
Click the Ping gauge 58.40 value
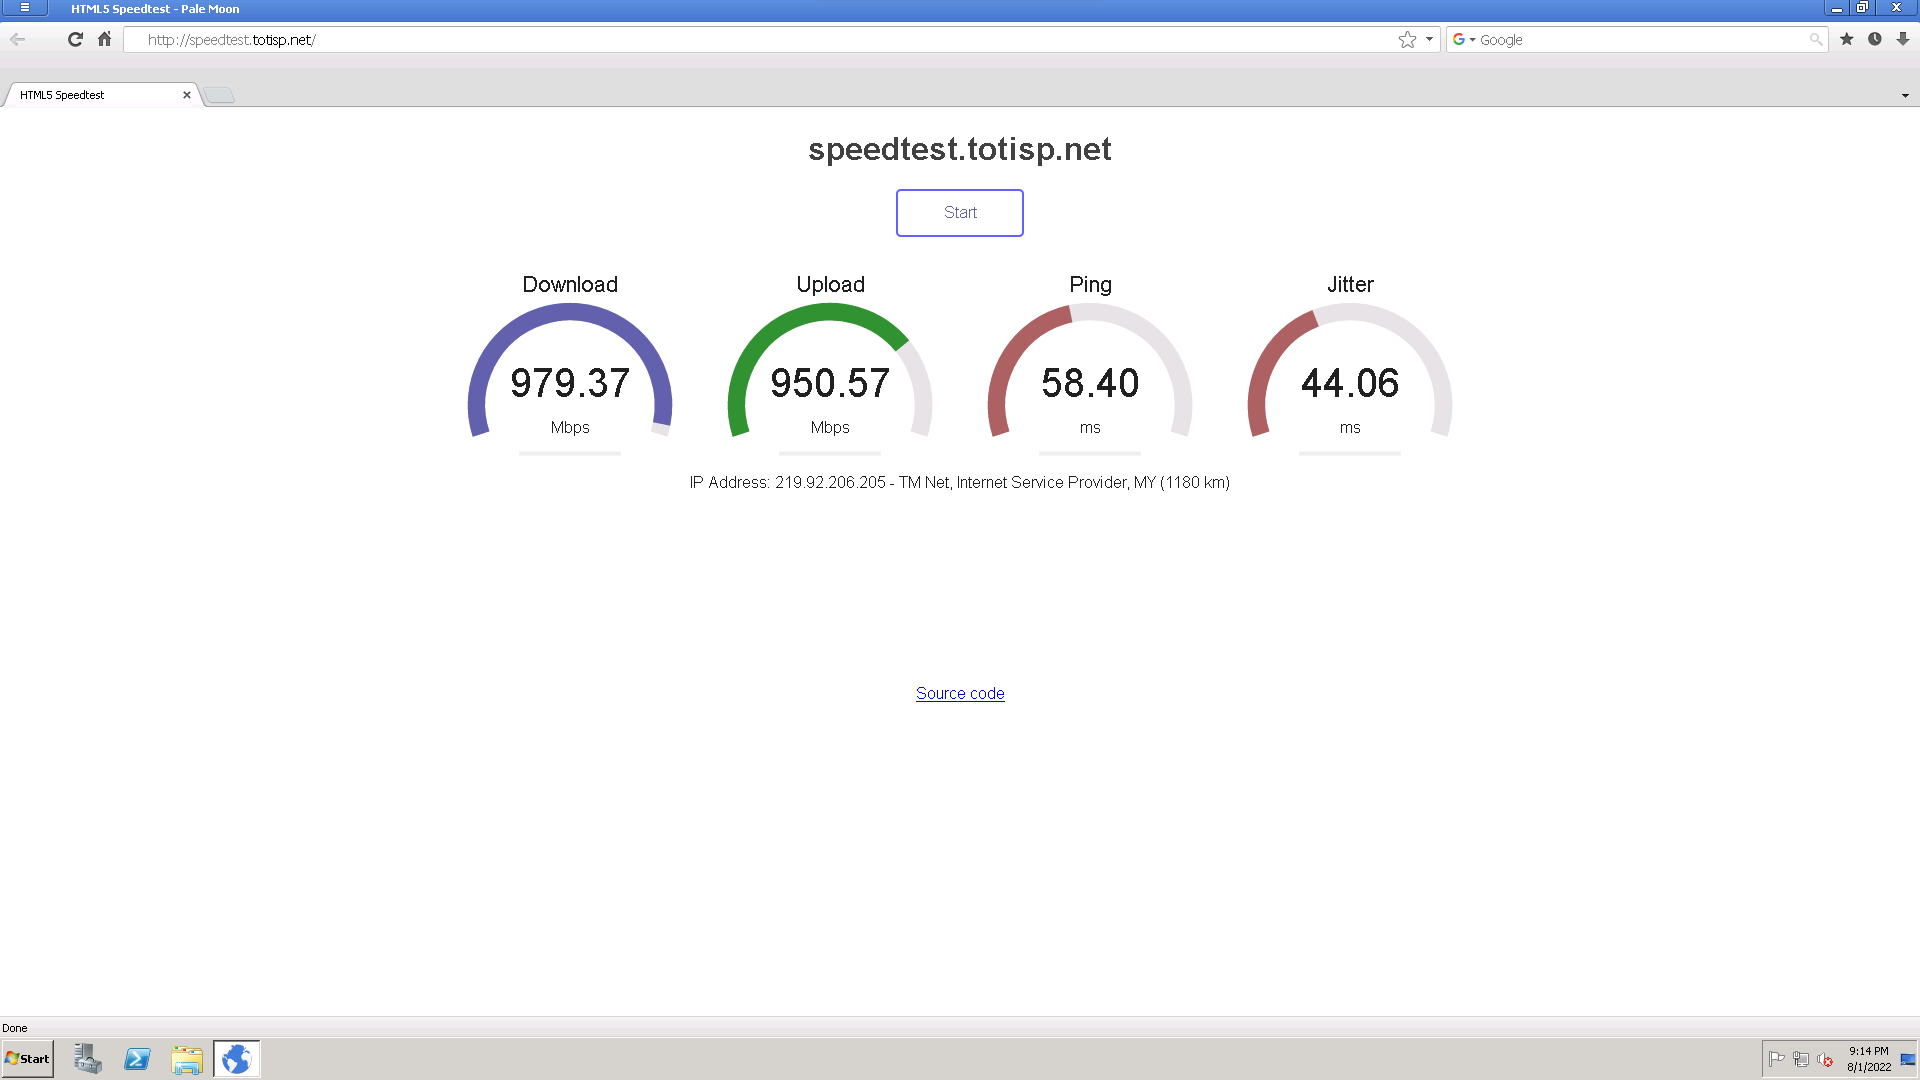click(1090, 383)
